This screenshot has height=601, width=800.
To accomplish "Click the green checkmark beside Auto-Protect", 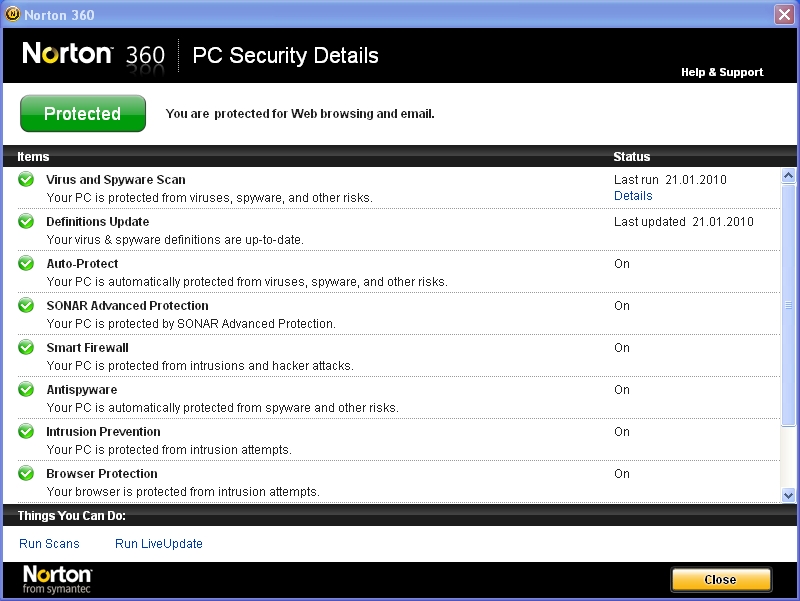I will (x=26, y=264).
